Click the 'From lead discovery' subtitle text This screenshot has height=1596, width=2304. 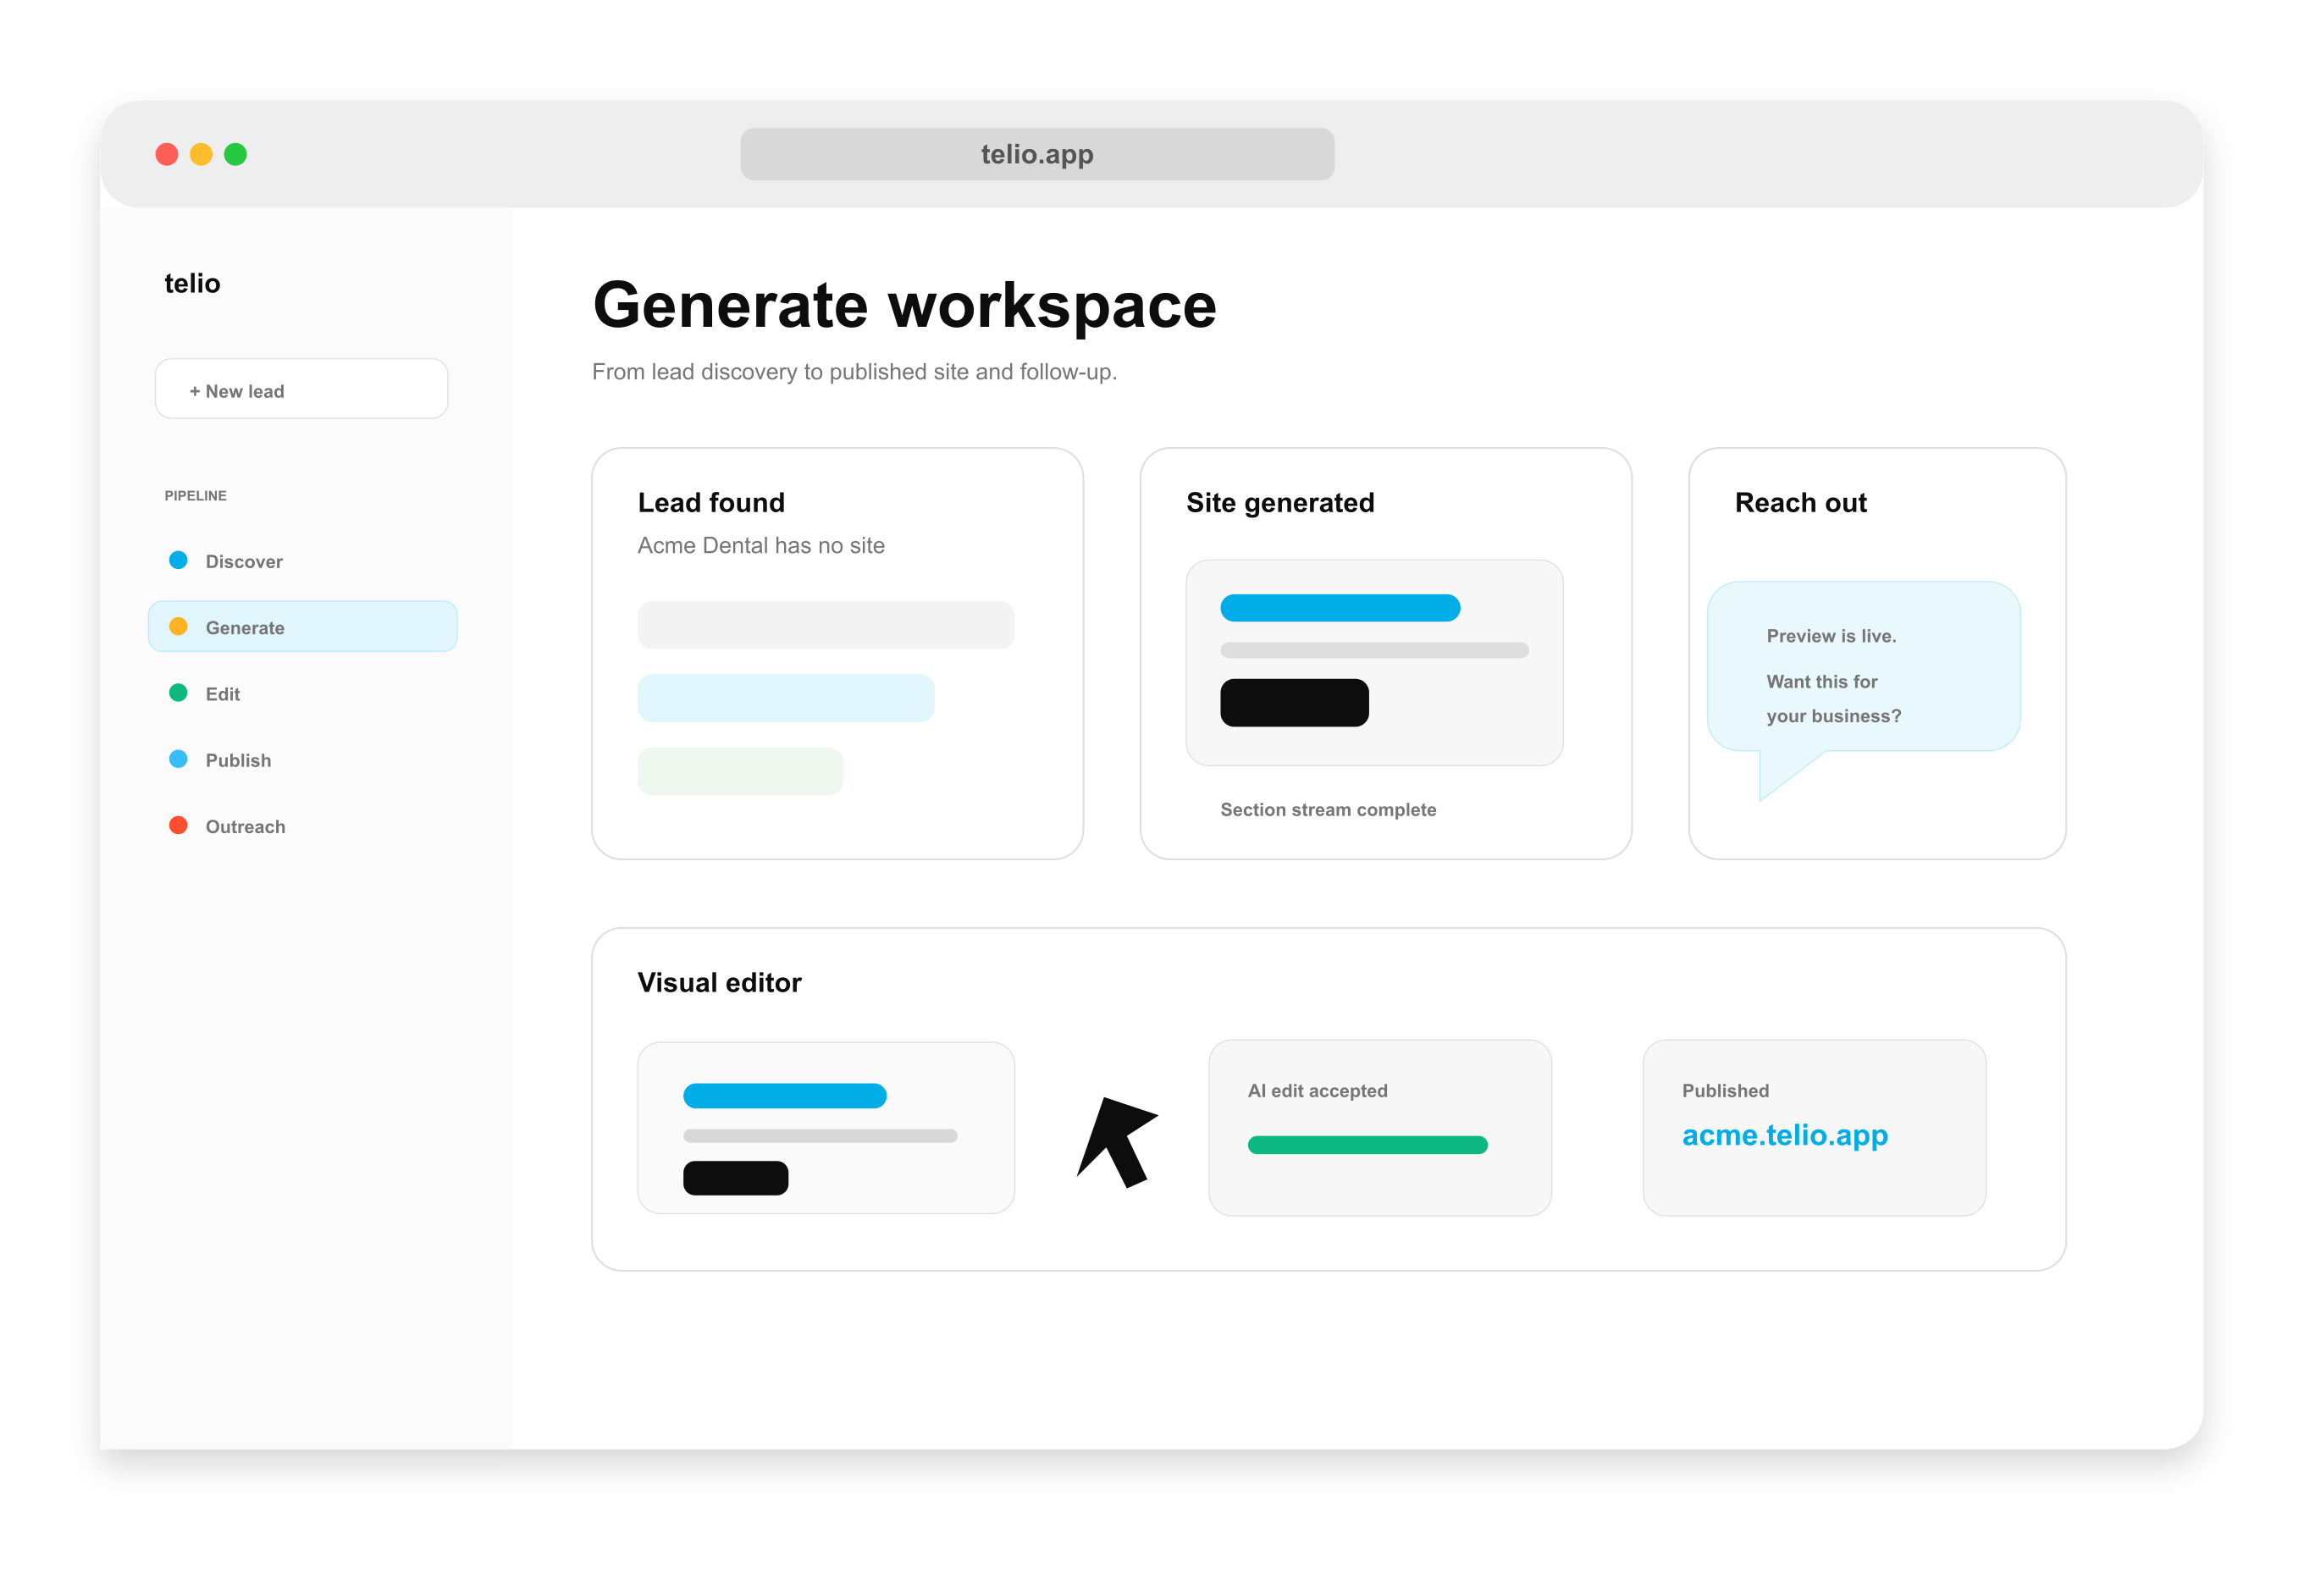pyautogui.click(x=854, y=371)
